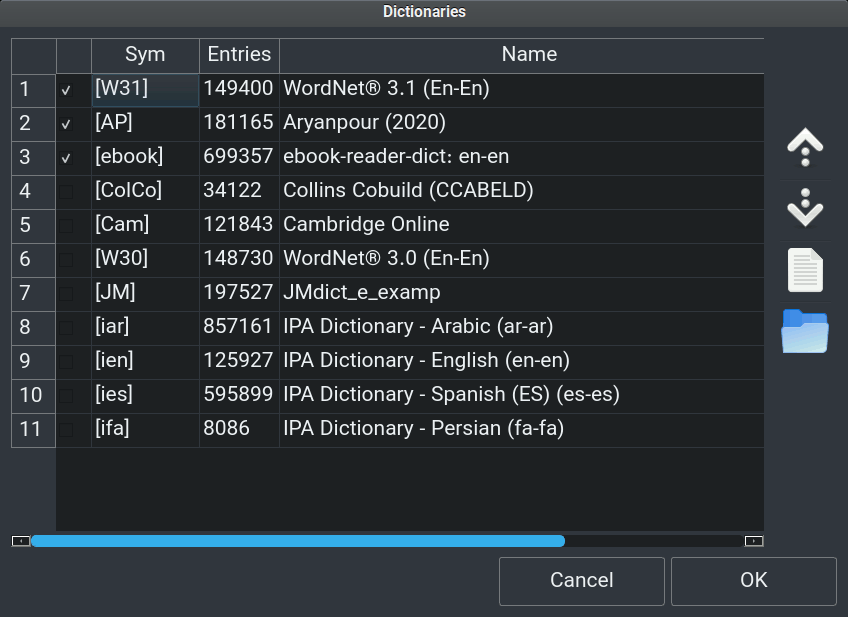Click entries value 197527

click(239, 294)
